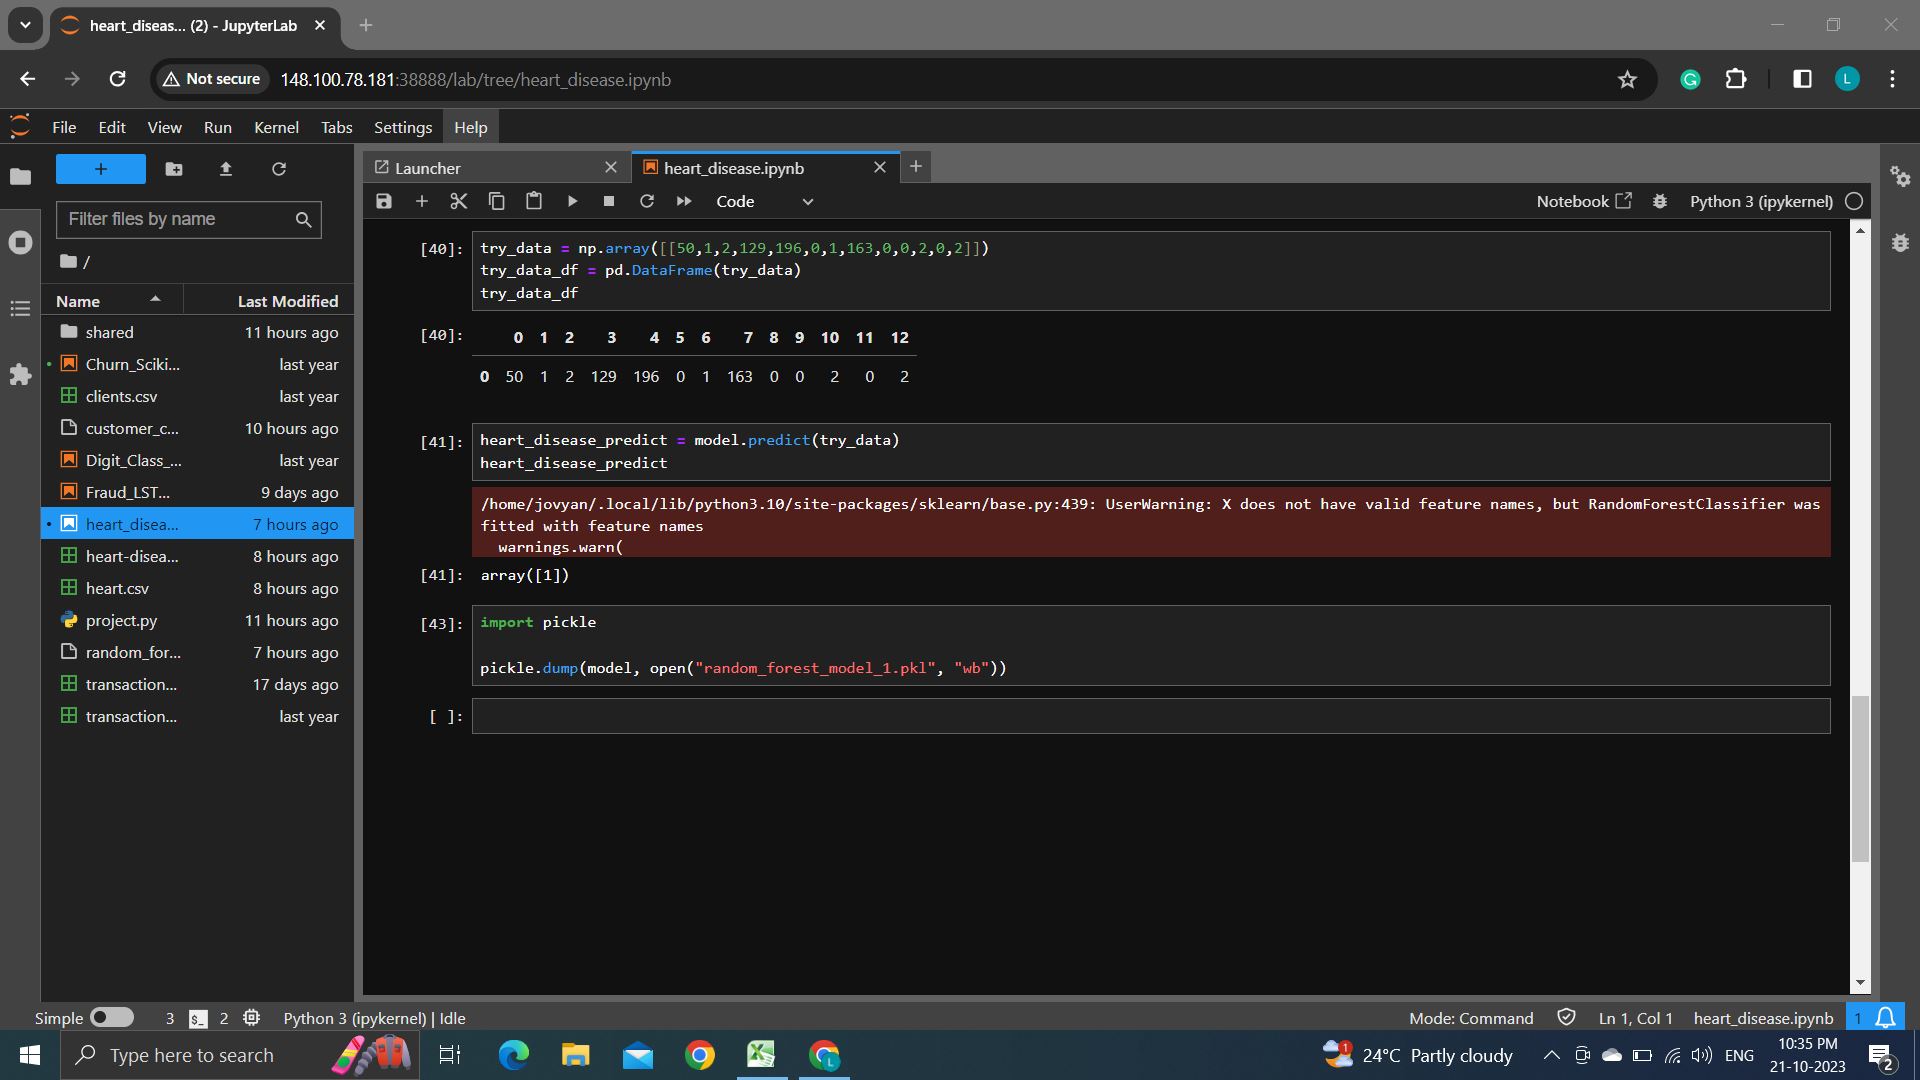Sort the file list by the Name column header
The width and height of the screenshot is (1920, 1080).
[78, 301]
